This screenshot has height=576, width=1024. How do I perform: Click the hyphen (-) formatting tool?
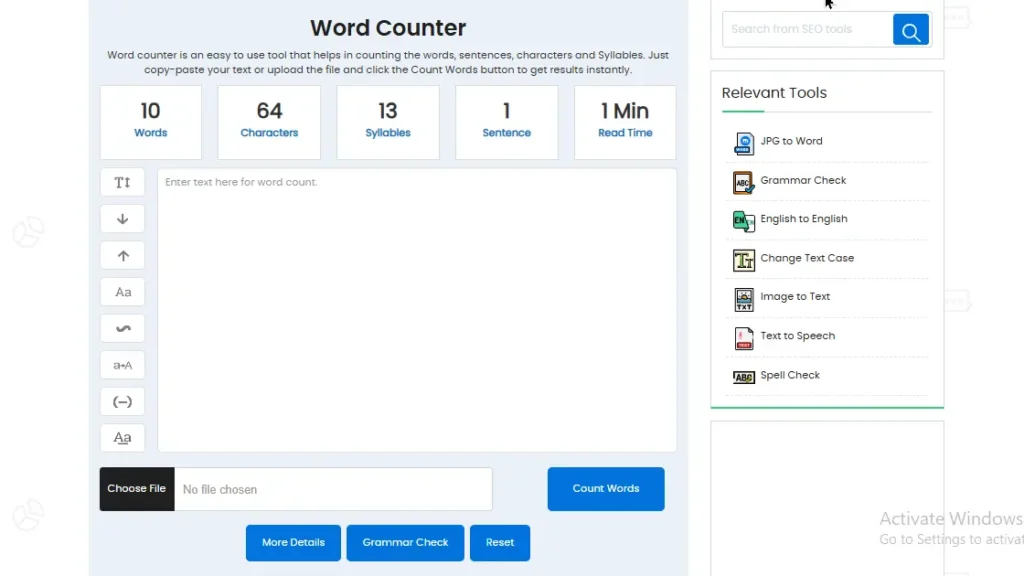pos(122,401)
